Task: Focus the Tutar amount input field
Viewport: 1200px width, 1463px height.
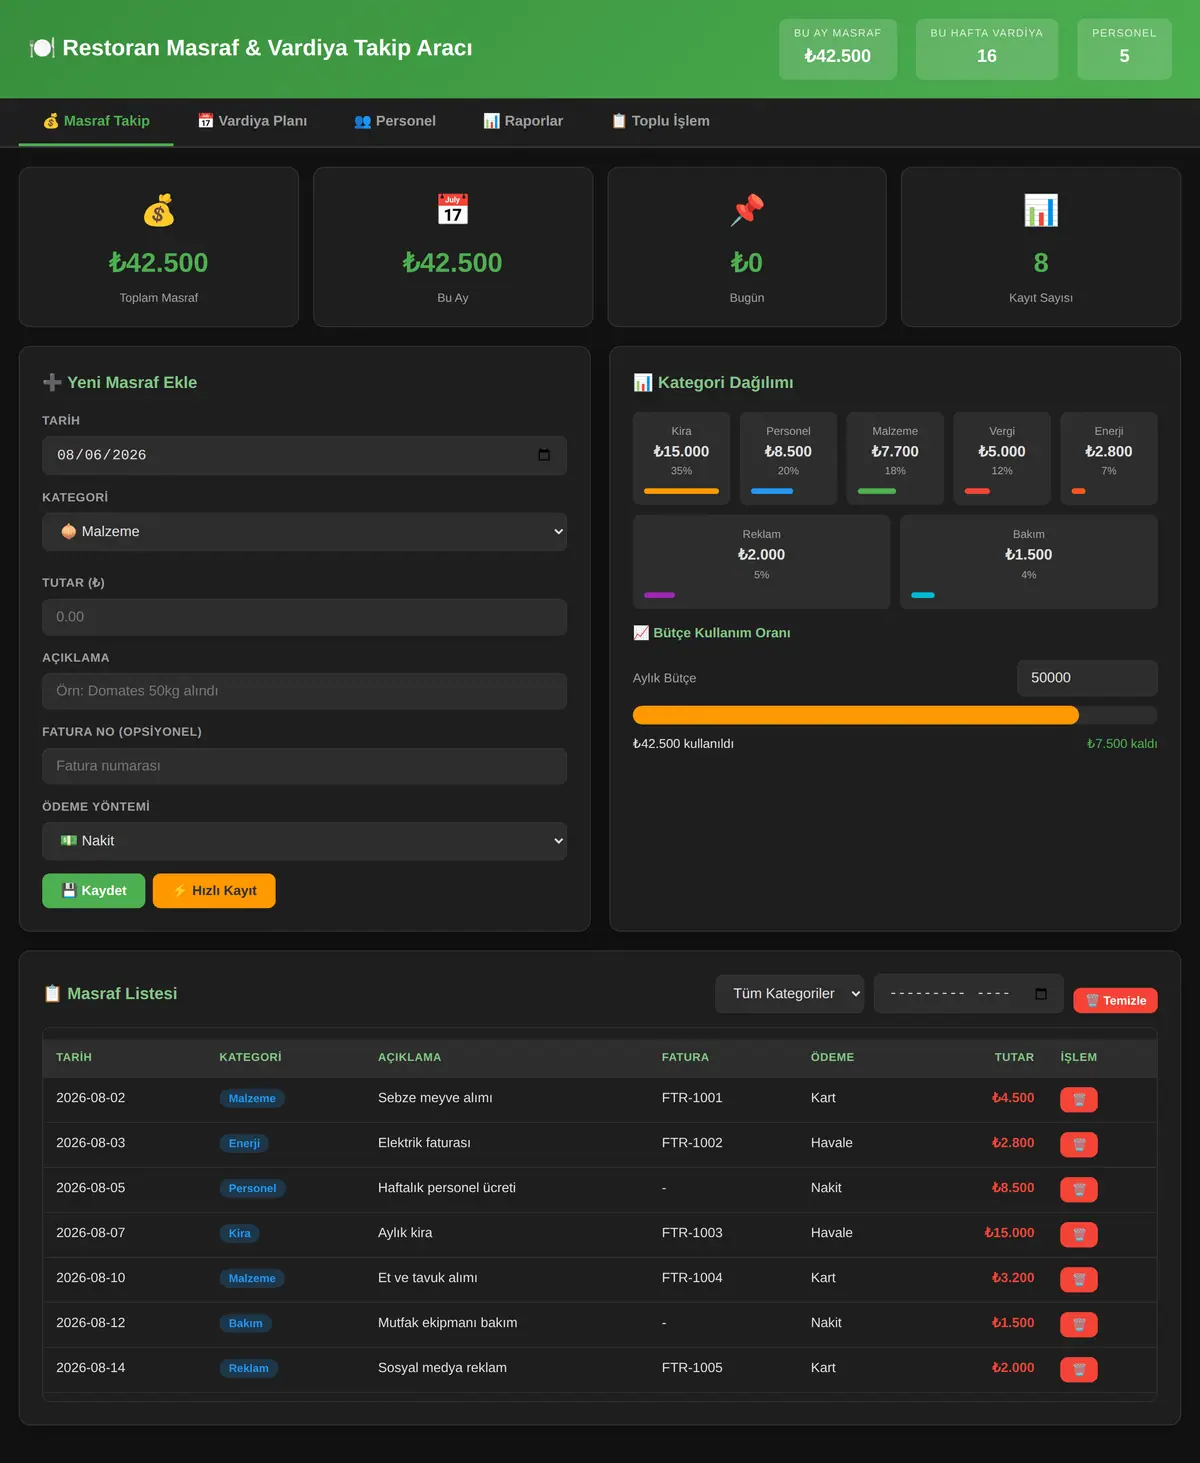Action: click(x=304, y=617)
